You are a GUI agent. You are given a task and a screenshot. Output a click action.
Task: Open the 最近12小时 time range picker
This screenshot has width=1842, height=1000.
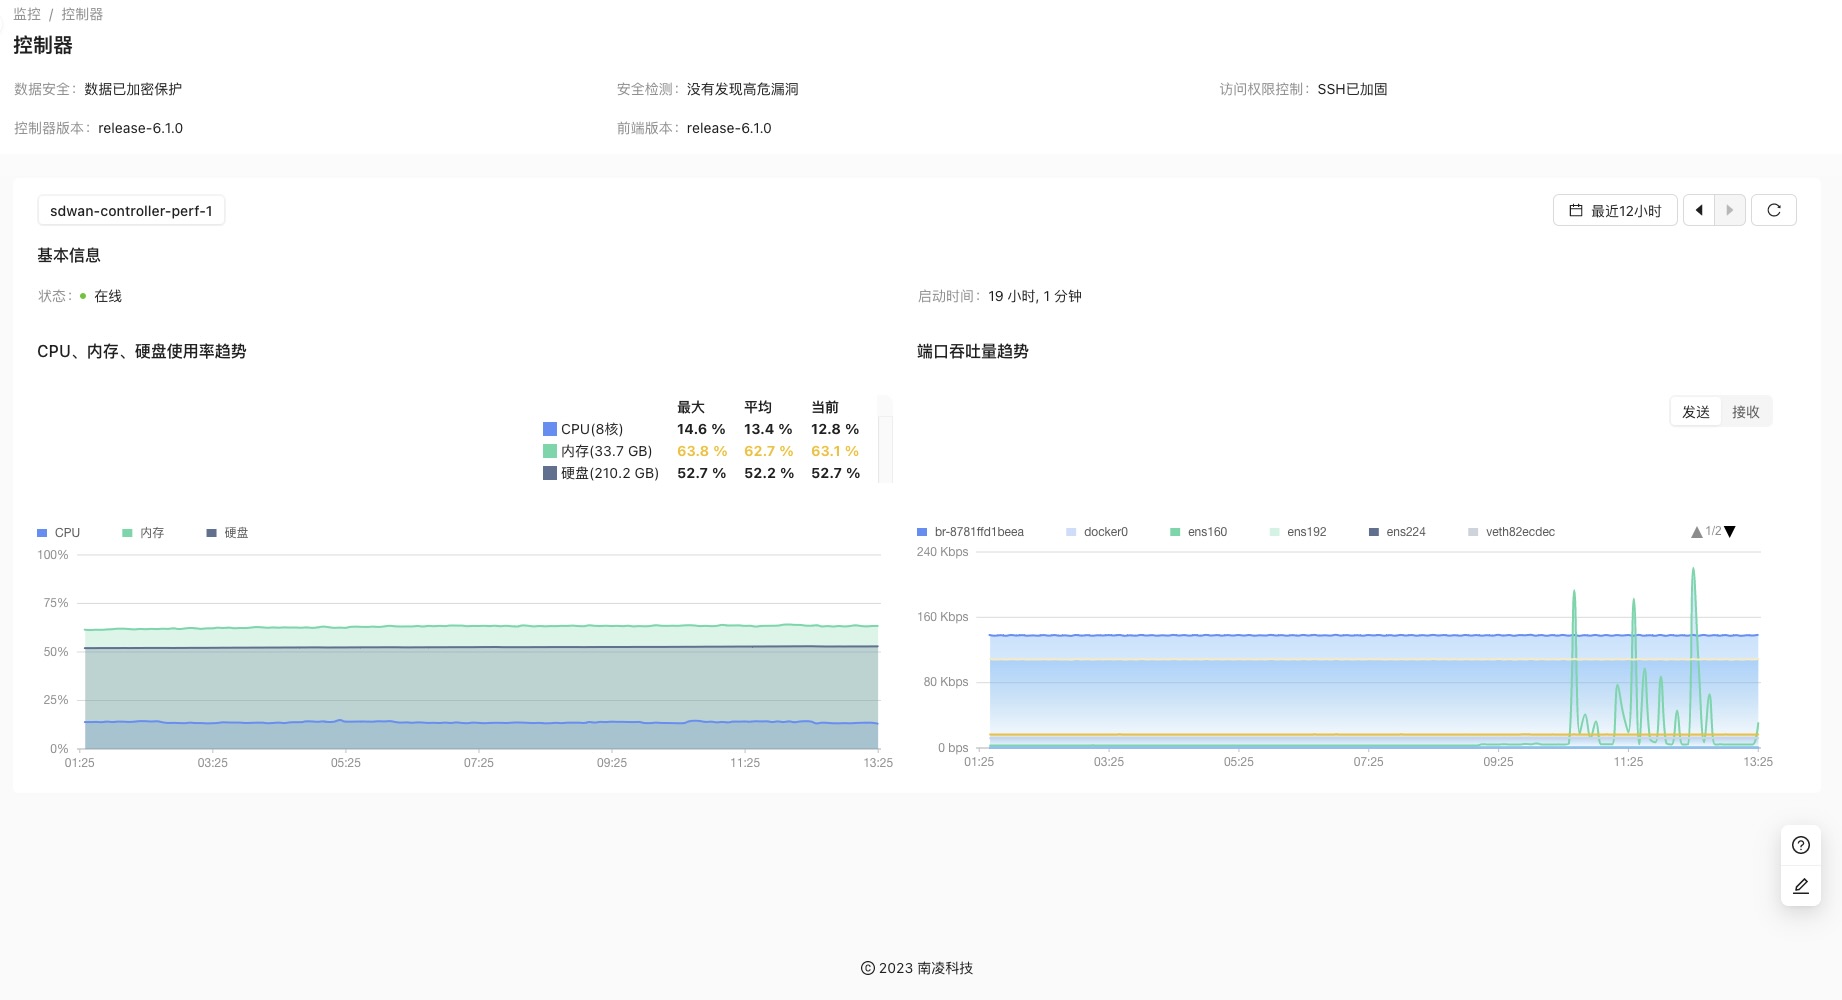click(1615, 210)
